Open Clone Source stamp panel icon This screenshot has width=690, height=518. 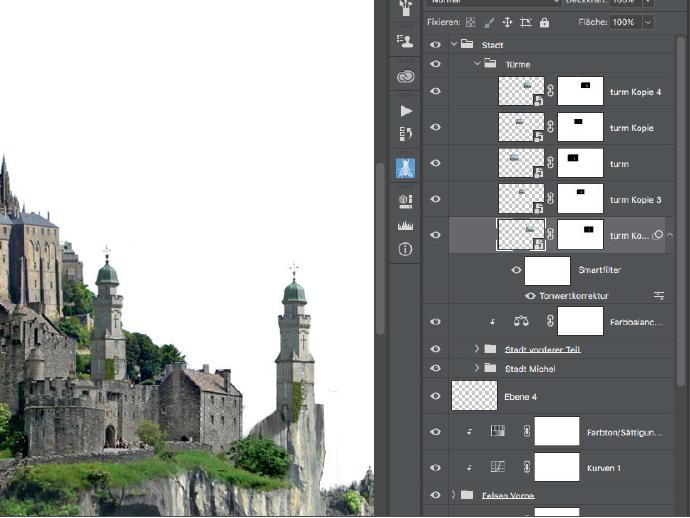405,41
